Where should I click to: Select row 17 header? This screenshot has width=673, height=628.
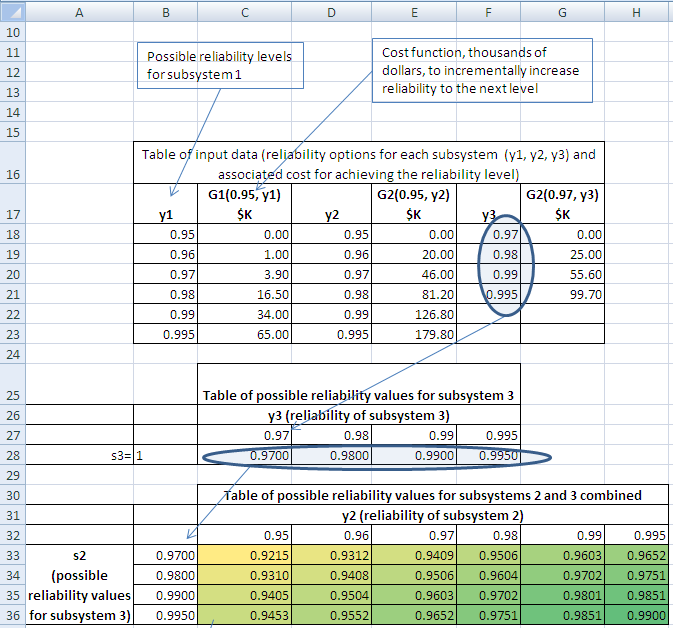pyautogui.click(x=13, y=204)
